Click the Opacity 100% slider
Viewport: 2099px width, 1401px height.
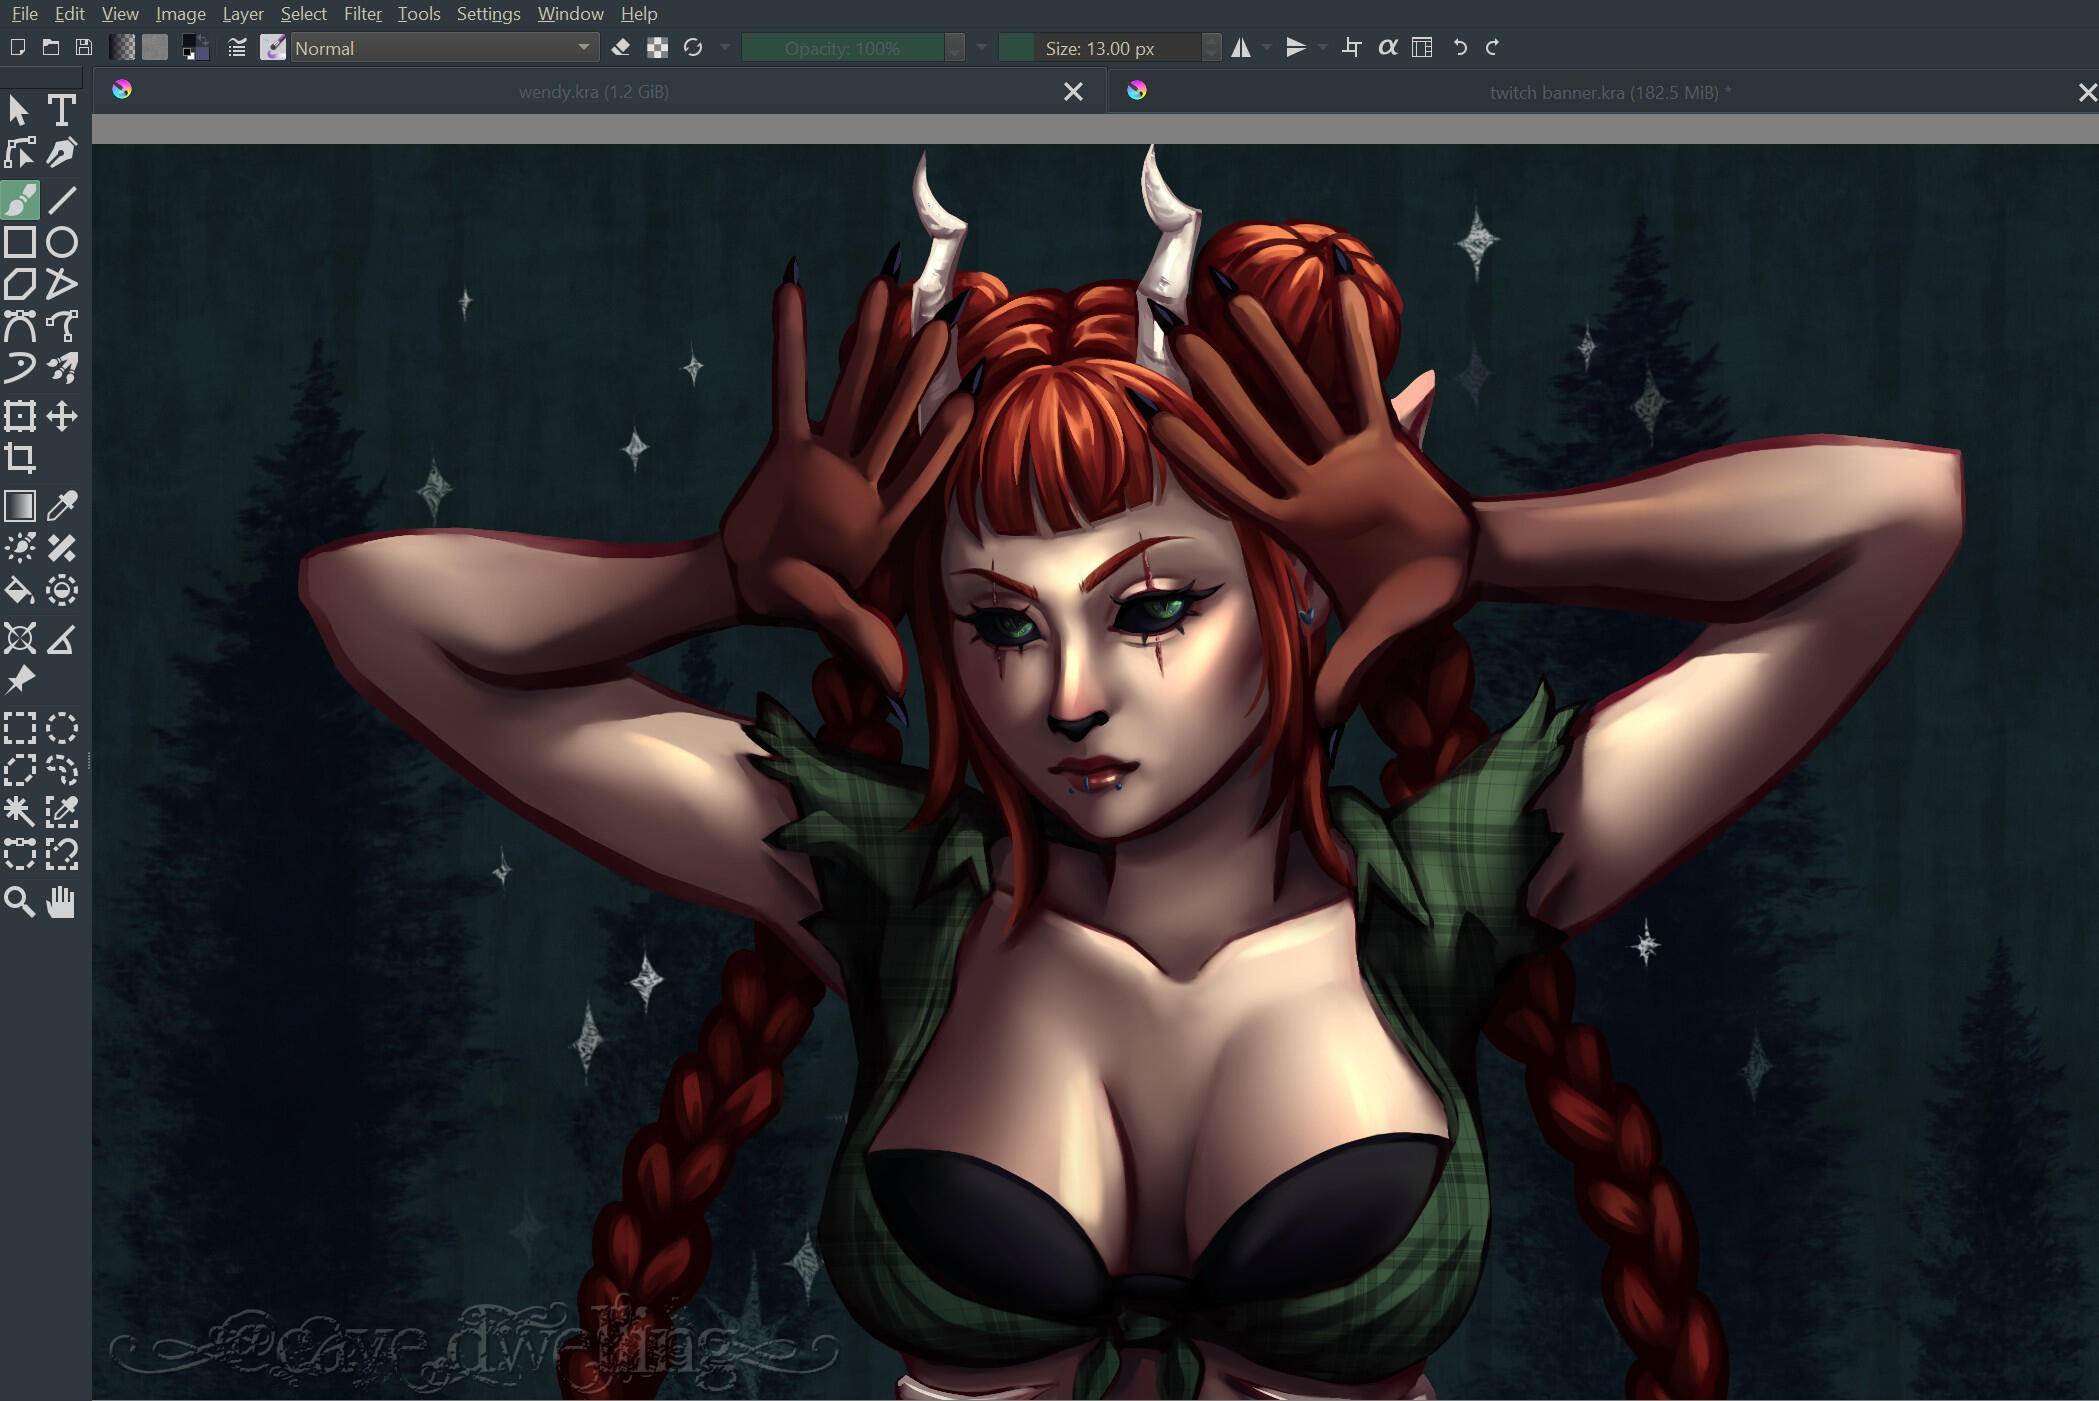click(842, 48)
